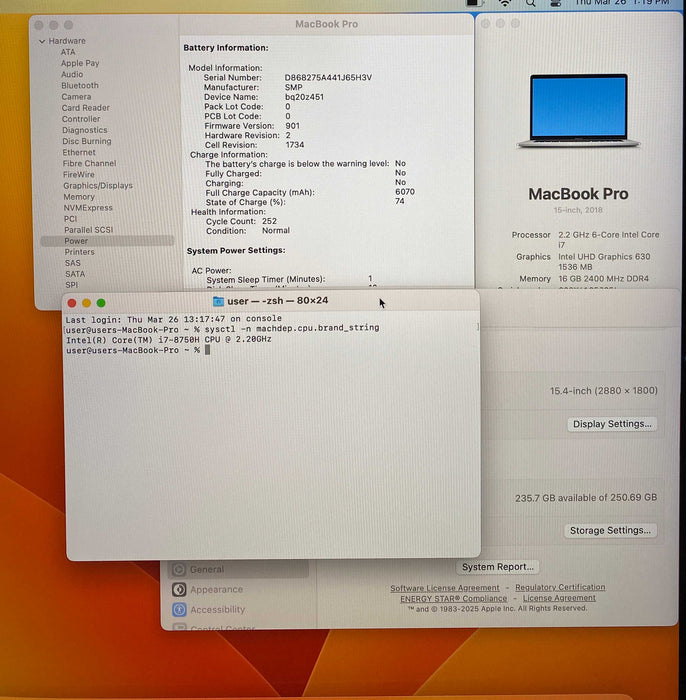
Task: Open the Graphics/Displays entry
Action: tap(98, 185)
